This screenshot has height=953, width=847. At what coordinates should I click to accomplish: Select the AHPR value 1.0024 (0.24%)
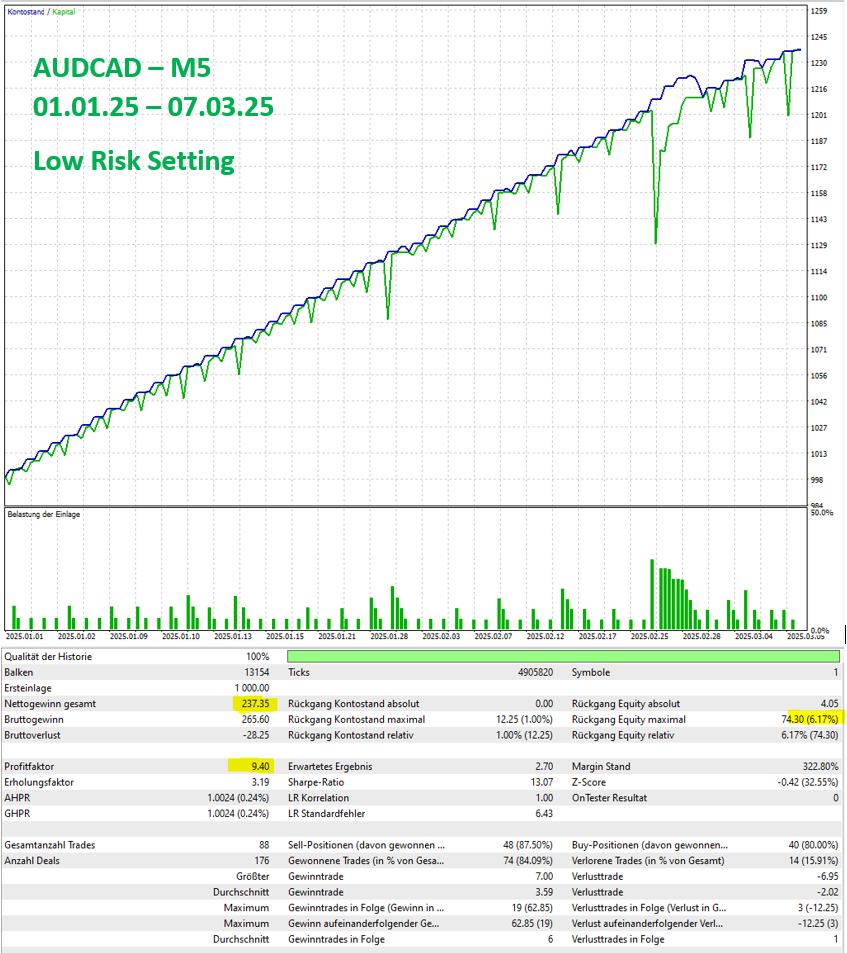pos(238,798)
